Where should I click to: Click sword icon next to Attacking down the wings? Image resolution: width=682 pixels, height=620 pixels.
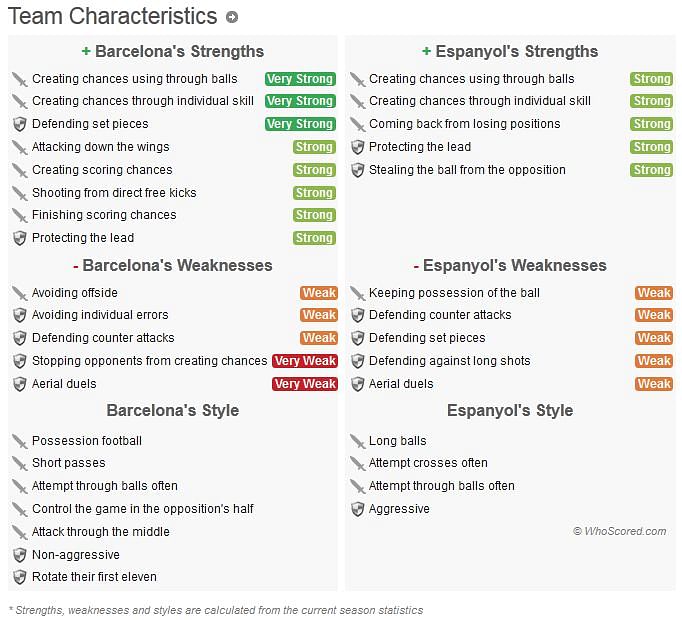20,147
